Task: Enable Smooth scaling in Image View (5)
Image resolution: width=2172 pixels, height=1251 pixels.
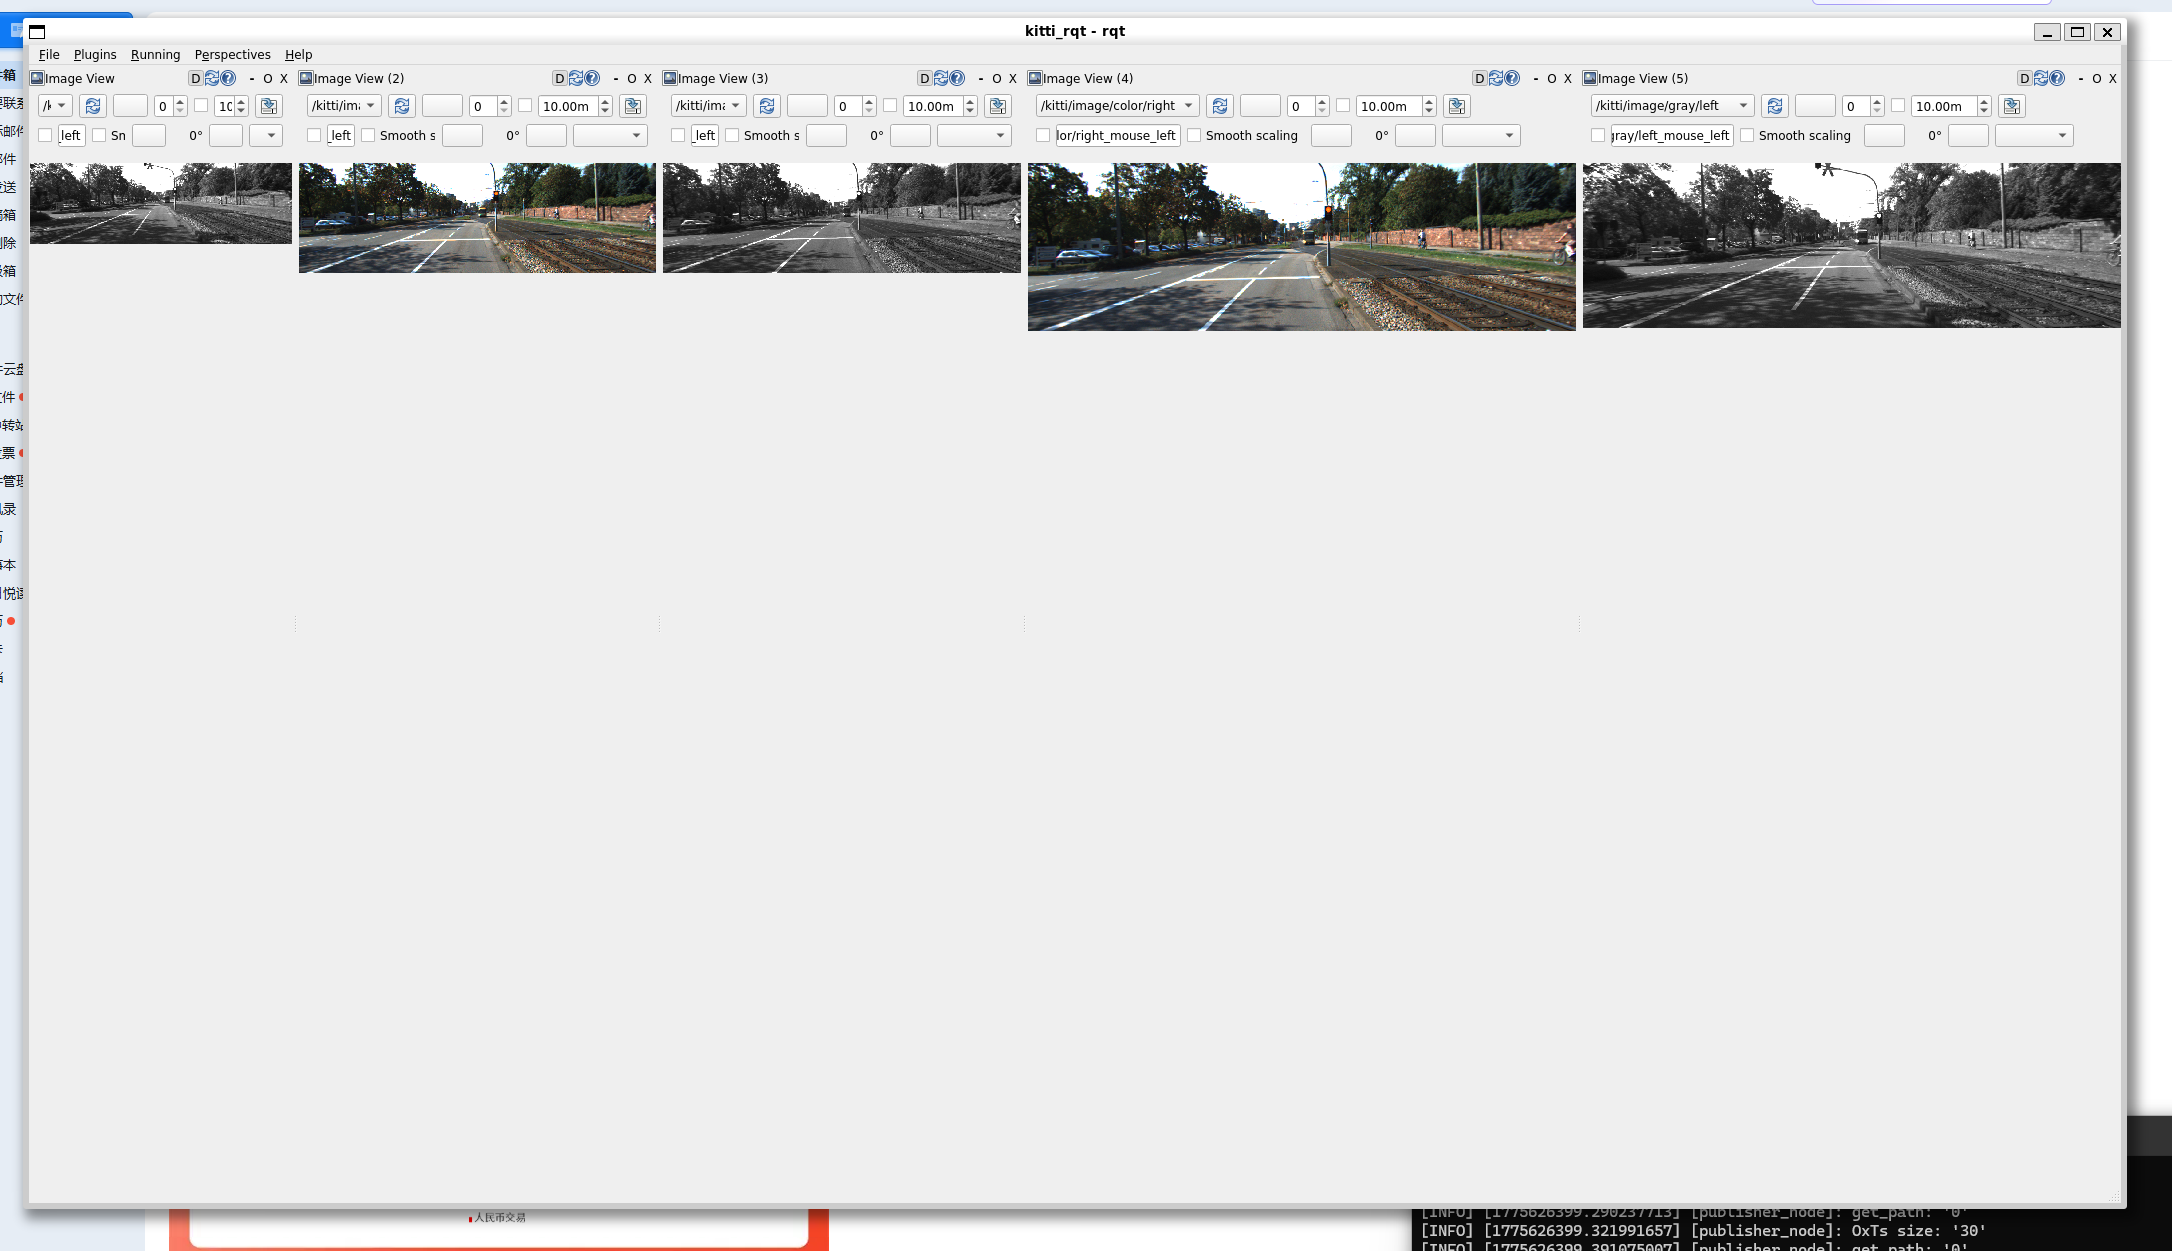Action: click(x=1747, y=135)
